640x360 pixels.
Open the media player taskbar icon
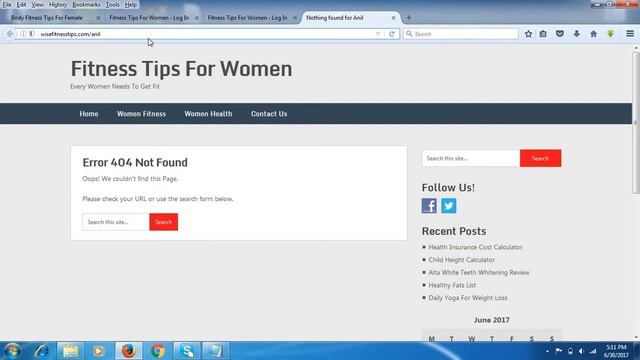(x=98, y=351)
